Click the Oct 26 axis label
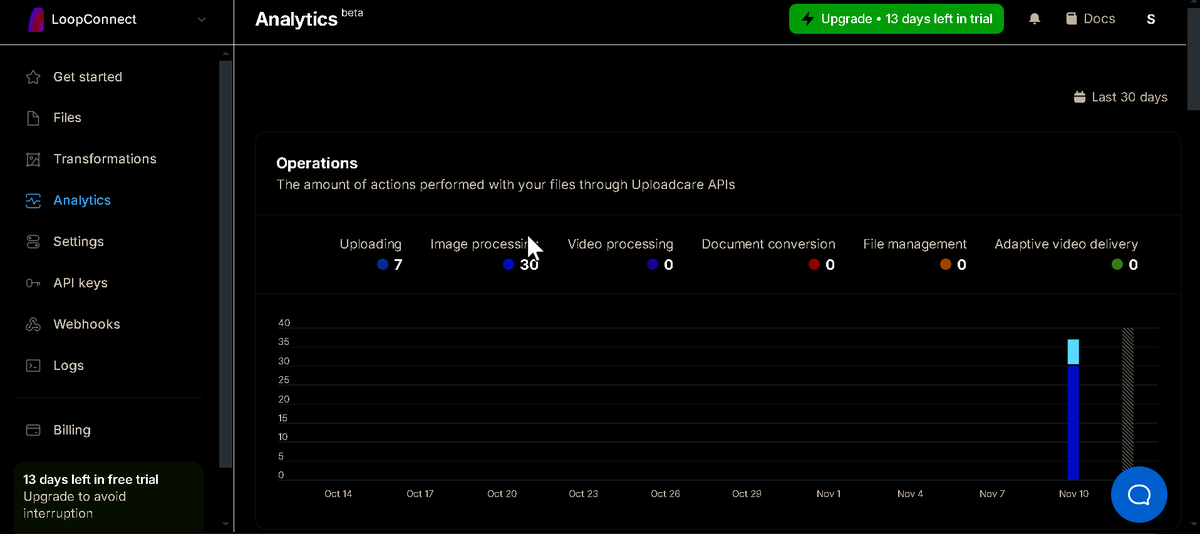 pos(665,494)
